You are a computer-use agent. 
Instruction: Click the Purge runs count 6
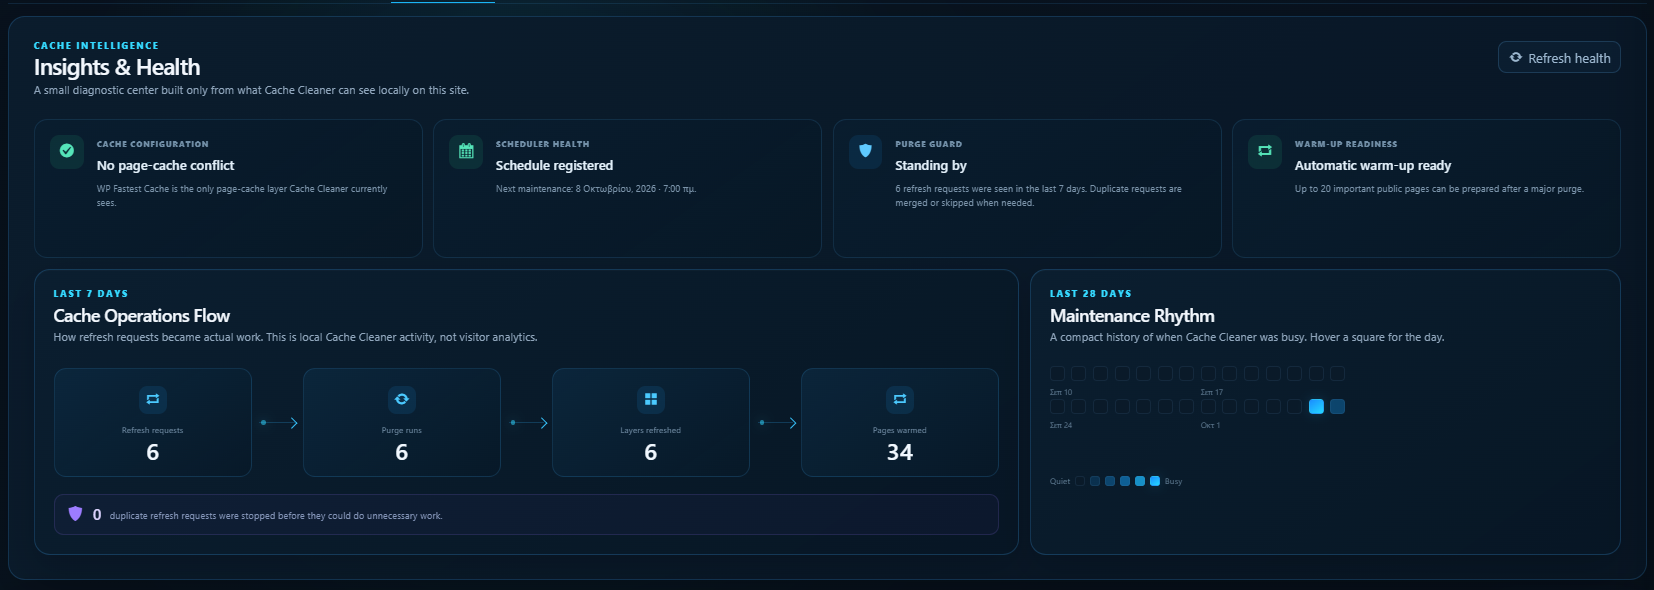coord(402,452)
